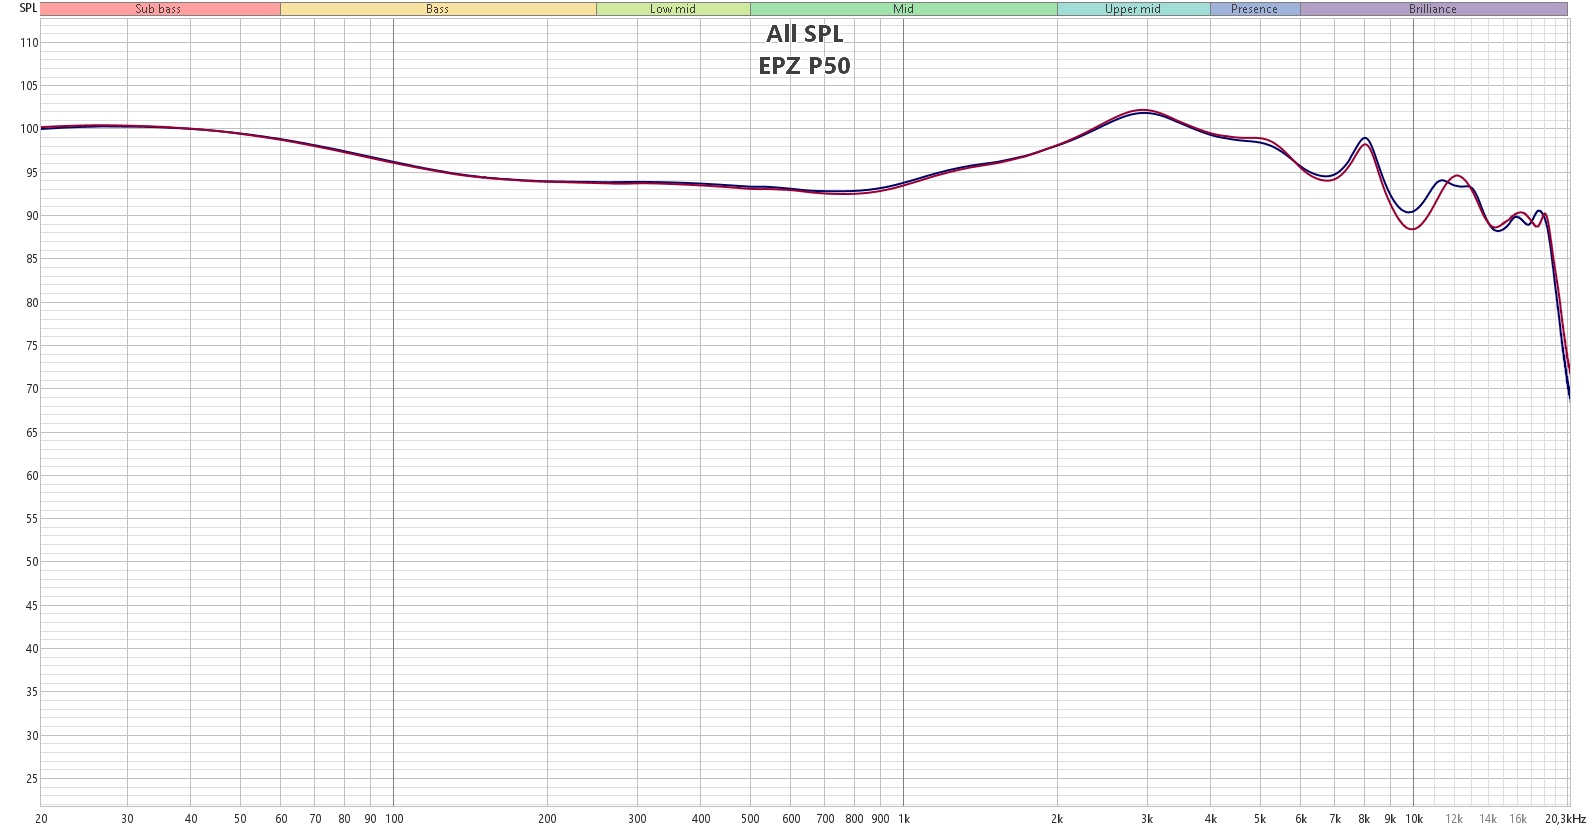Click the 25 dB level axis label
This screenshot has width=1590, height=831.
[32, 779]
